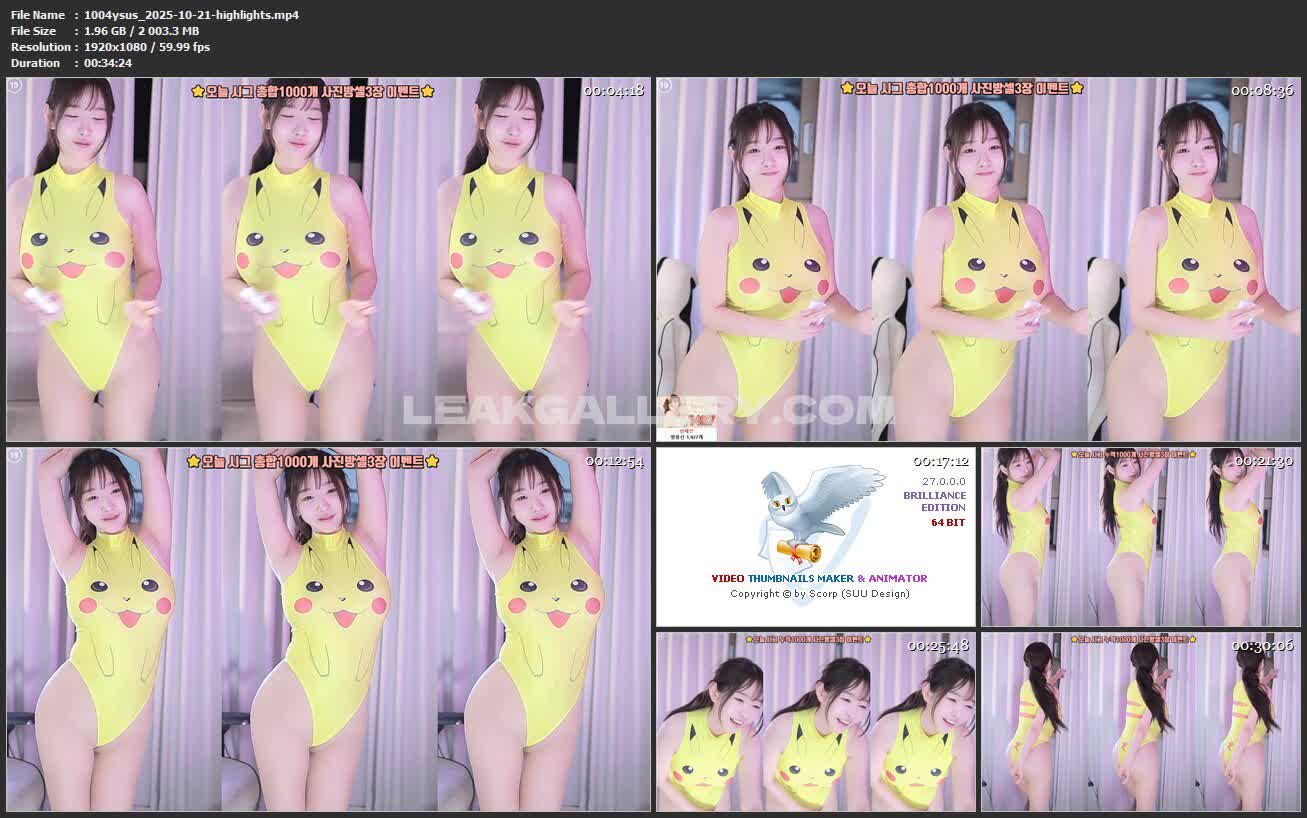Viewport: 1307px width, 818px height.
Task: Select the 00:12:54 timestamp label
Action: [x=613, y=462]
